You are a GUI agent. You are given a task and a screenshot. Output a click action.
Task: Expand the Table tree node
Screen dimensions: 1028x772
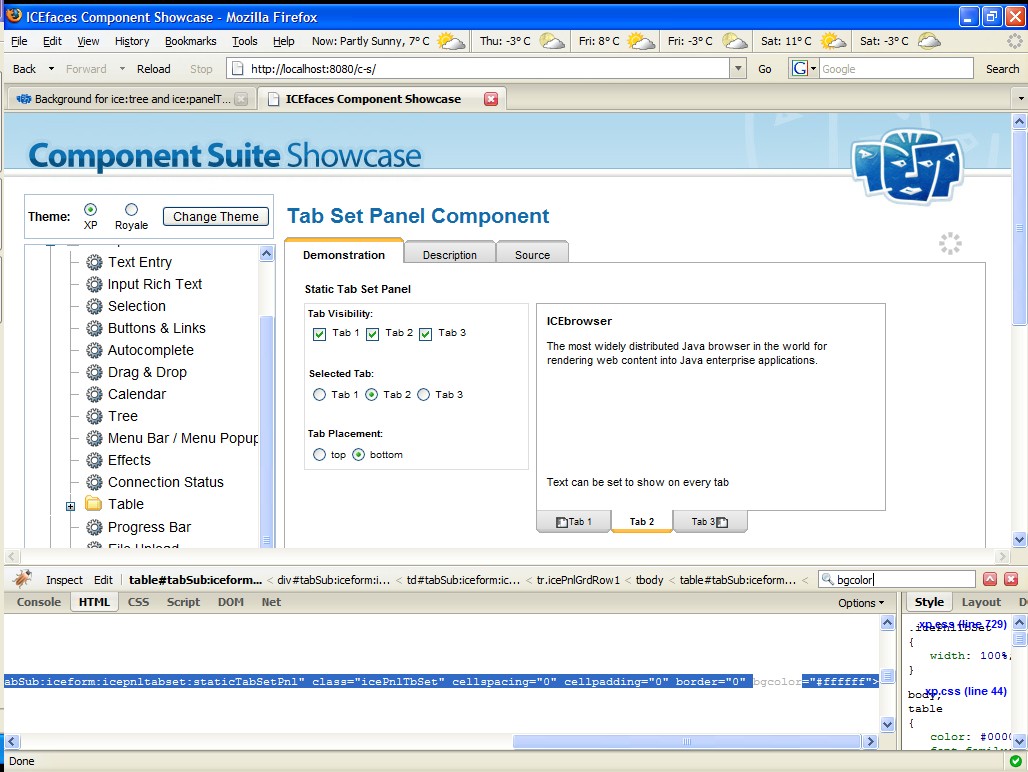tap(71, 506)
